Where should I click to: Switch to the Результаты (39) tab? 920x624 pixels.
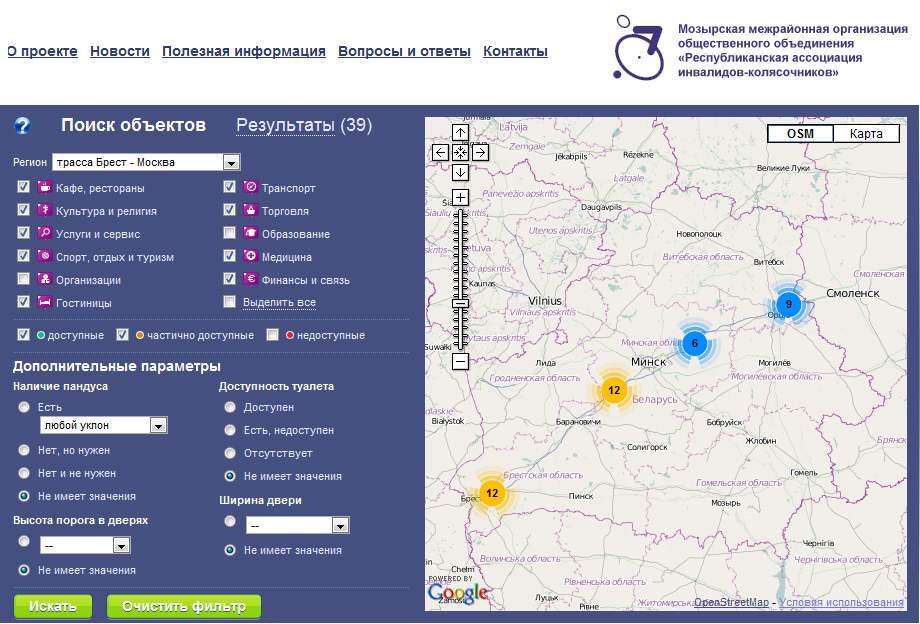304,125
